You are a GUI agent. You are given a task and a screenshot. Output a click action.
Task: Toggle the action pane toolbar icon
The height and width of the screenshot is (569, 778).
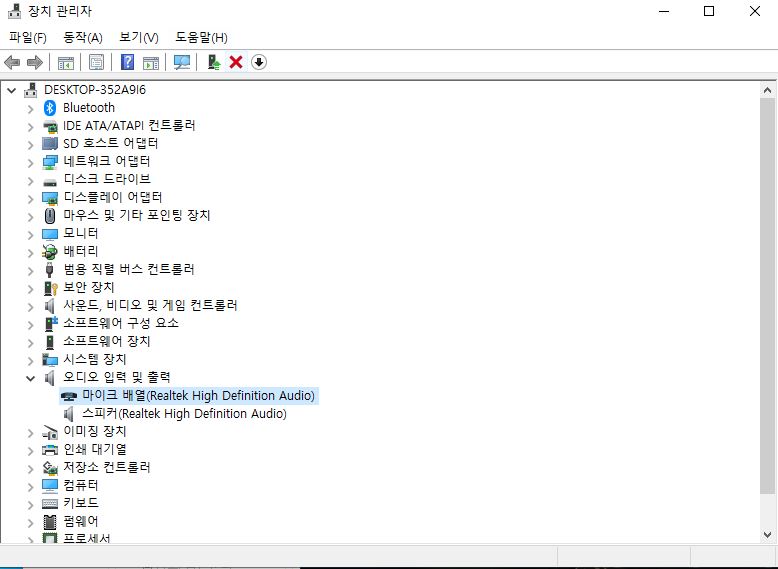click(151, 63)
